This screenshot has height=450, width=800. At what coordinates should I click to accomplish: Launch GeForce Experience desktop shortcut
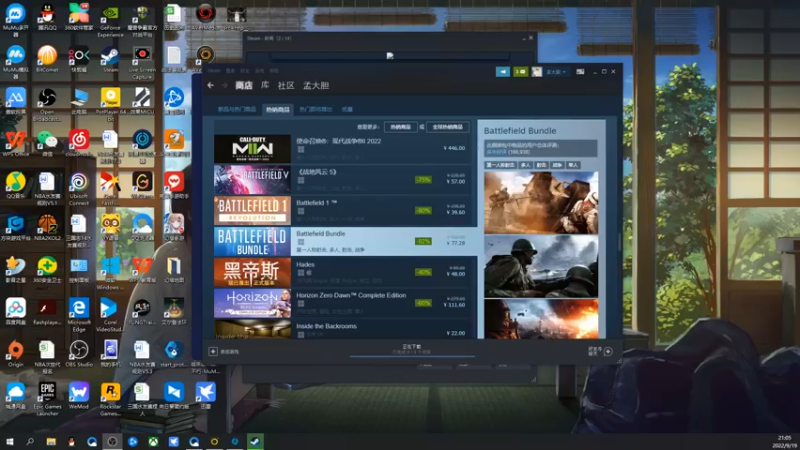click(x=110, y=20)
